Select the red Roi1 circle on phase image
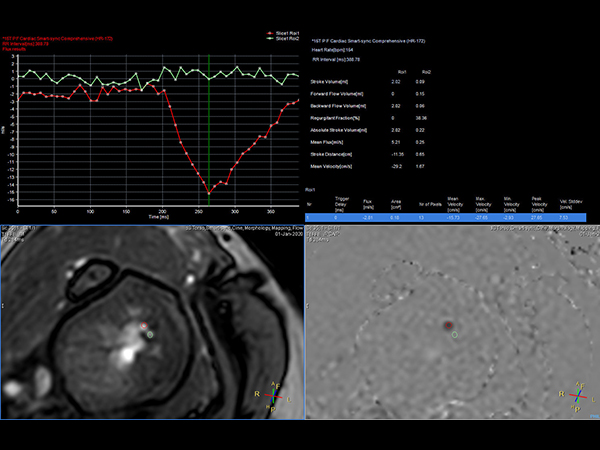Image resolution: width=600 pixels, height=450 pixels. (448, 326)
